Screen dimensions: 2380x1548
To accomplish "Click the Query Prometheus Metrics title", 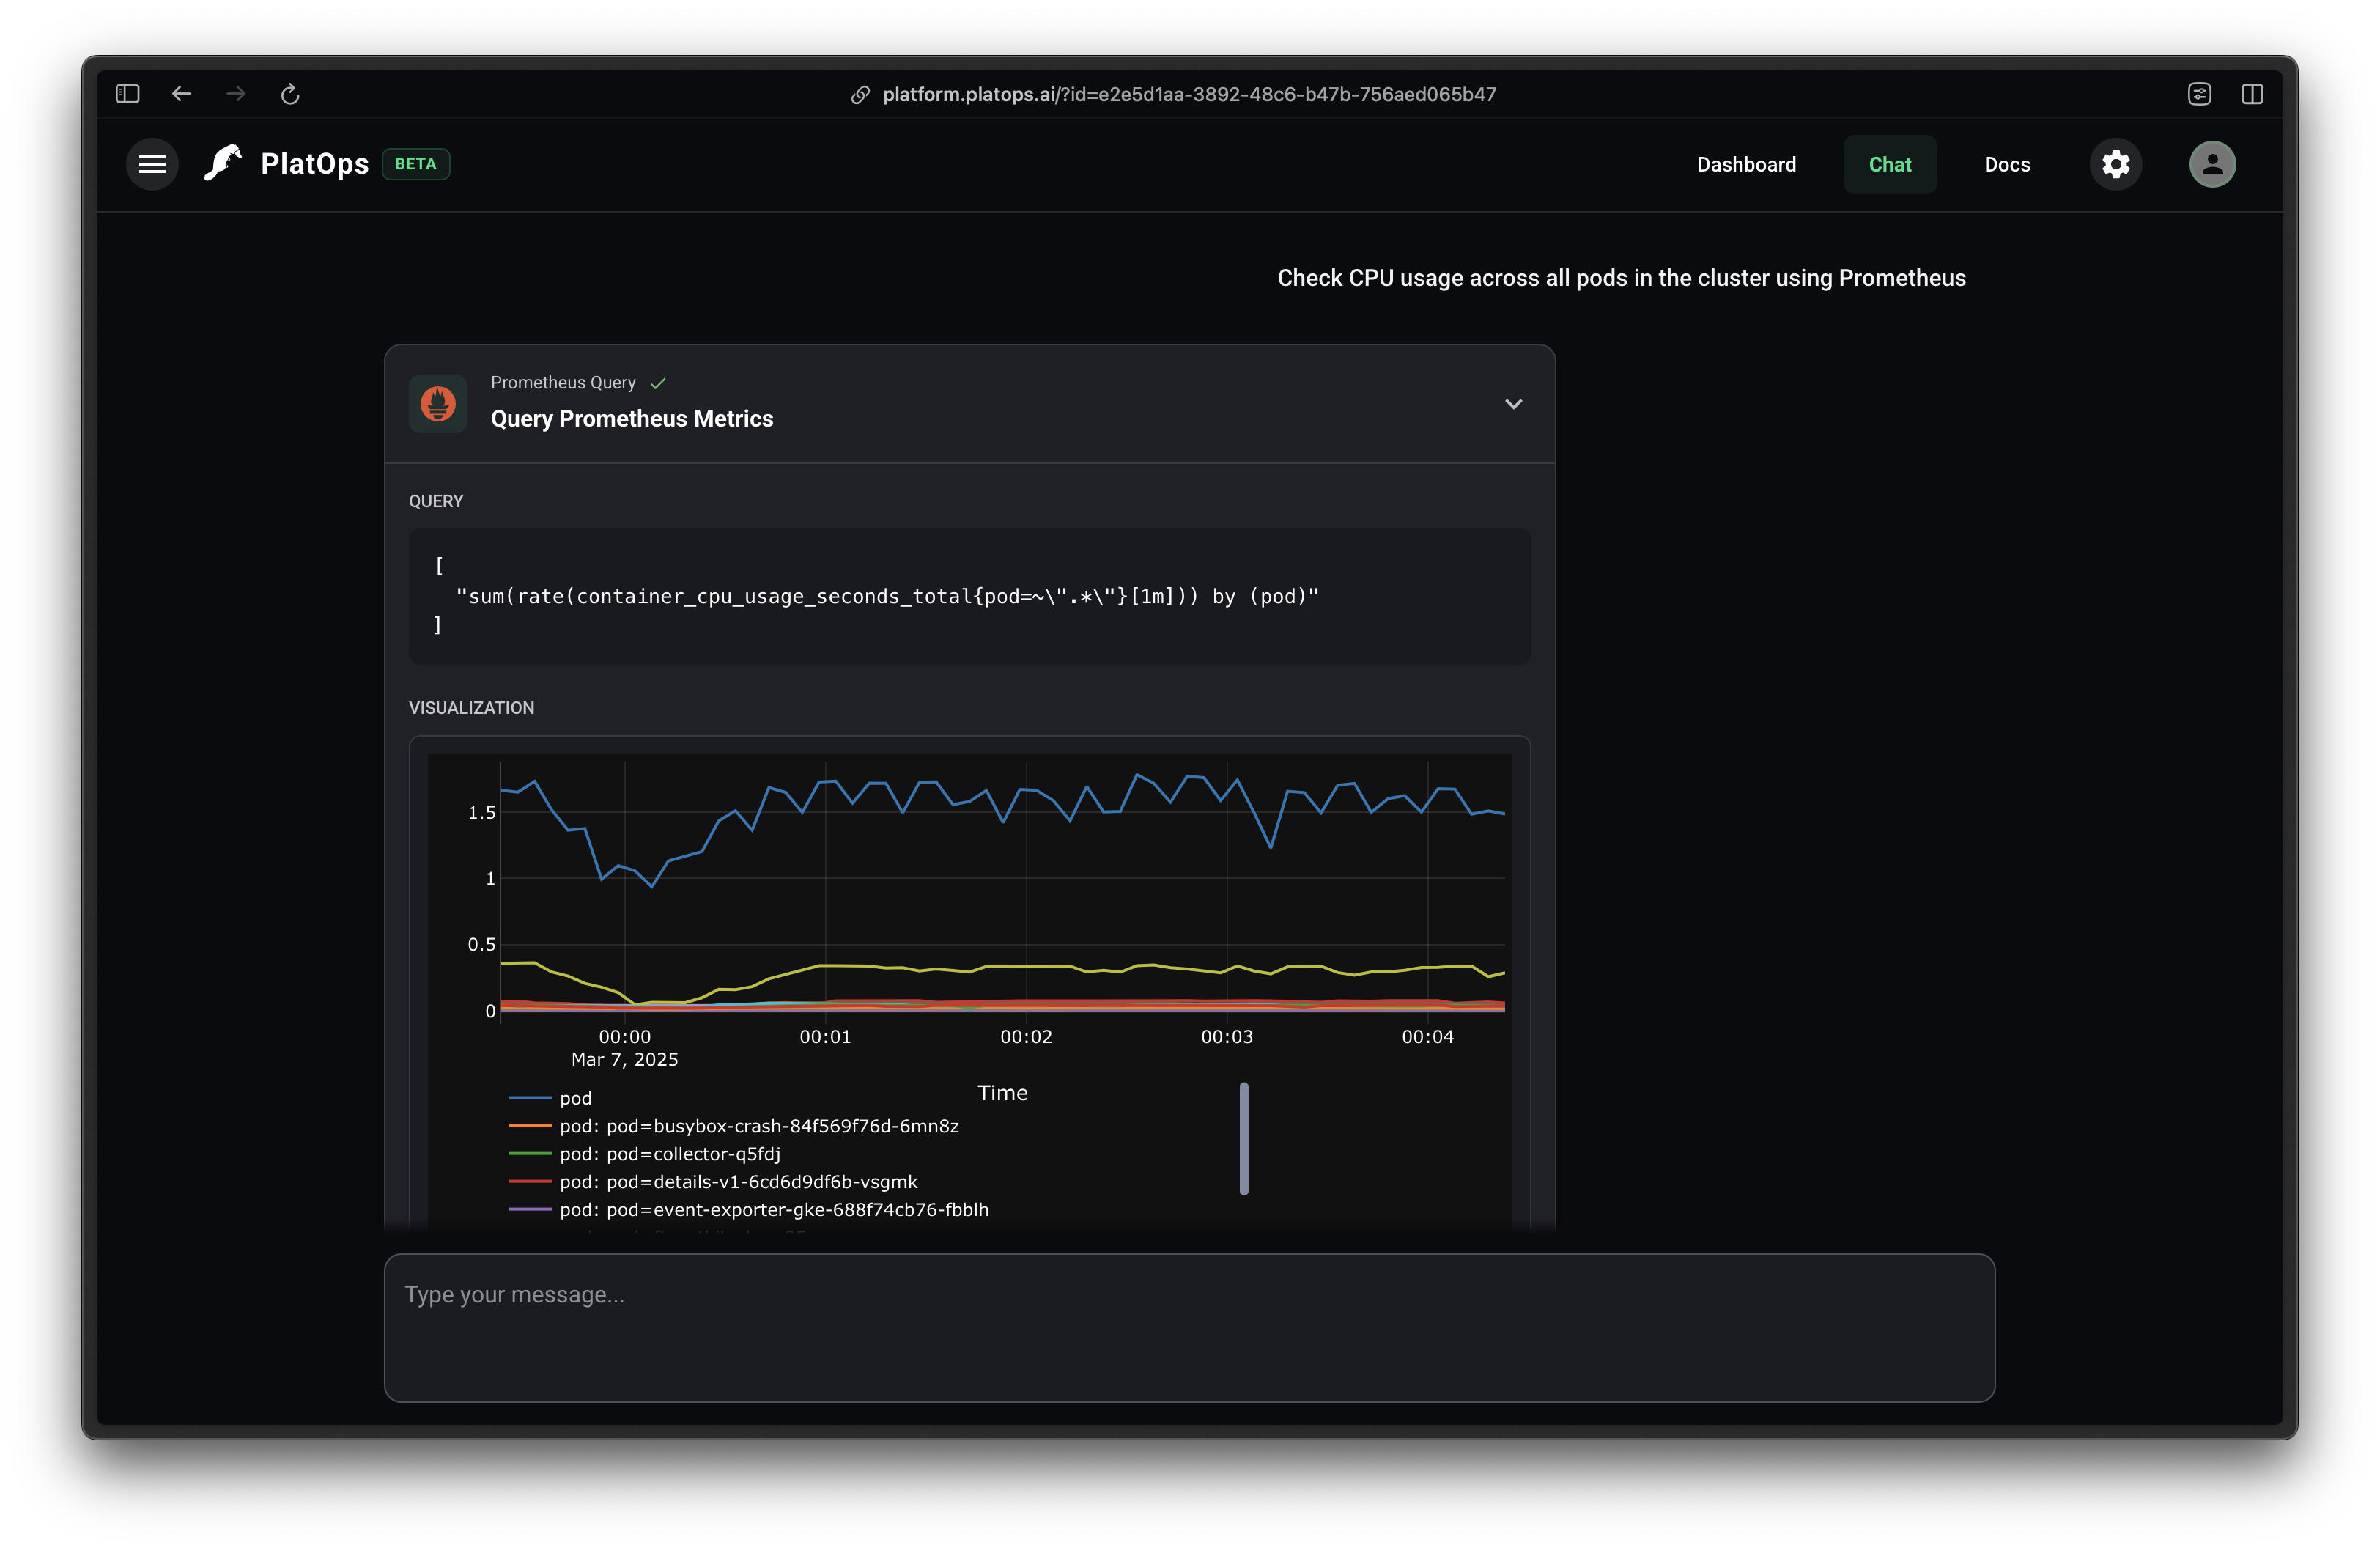I will point(631,419).
